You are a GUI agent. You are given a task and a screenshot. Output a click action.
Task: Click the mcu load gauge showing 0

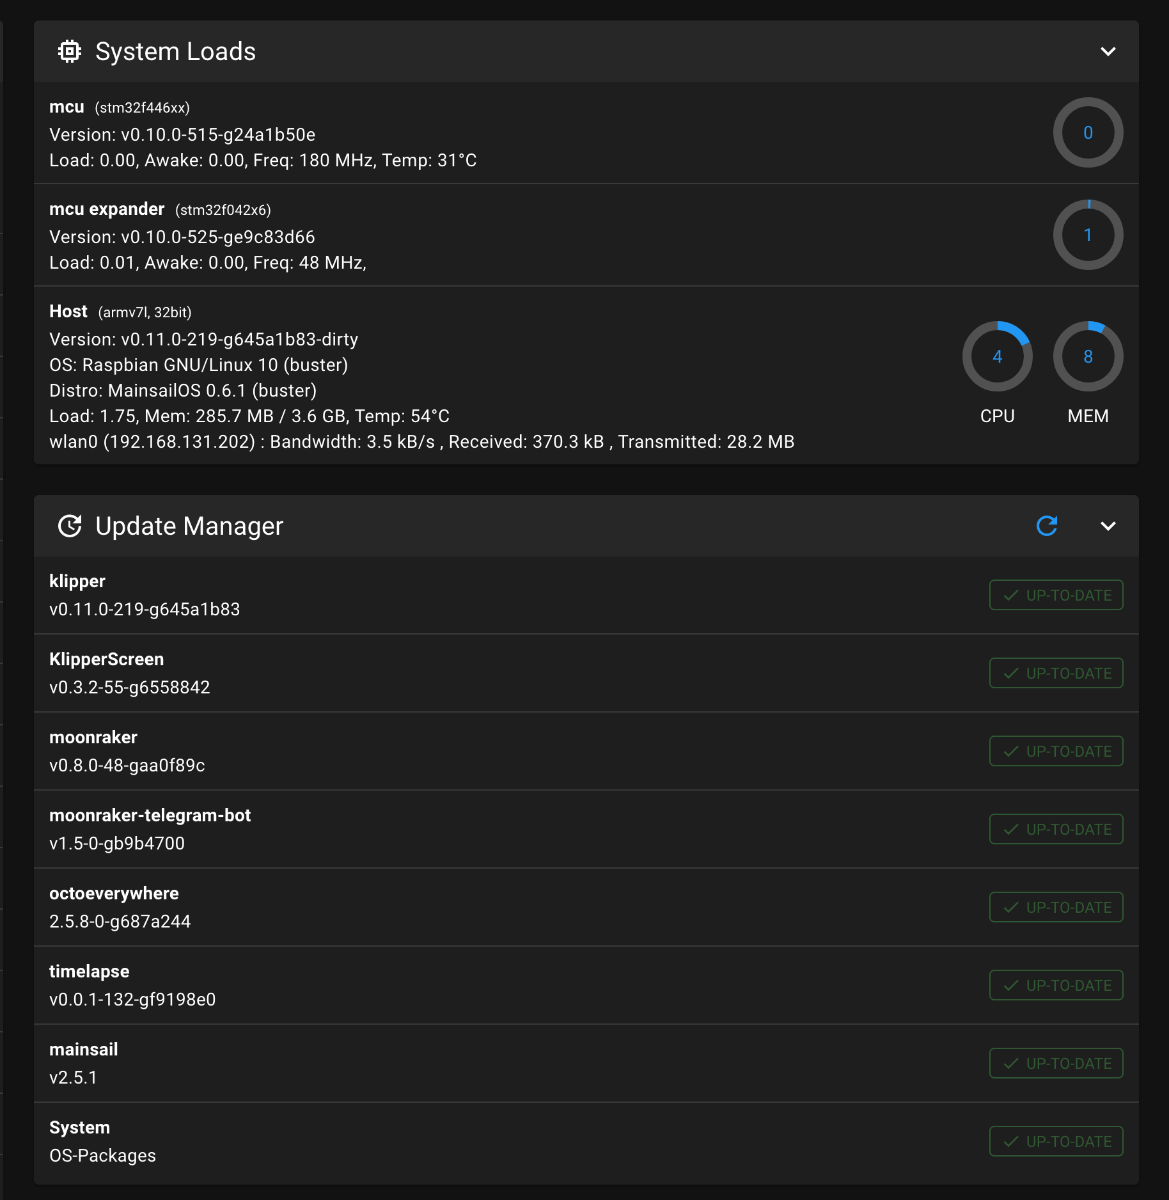coord(1088,132)
